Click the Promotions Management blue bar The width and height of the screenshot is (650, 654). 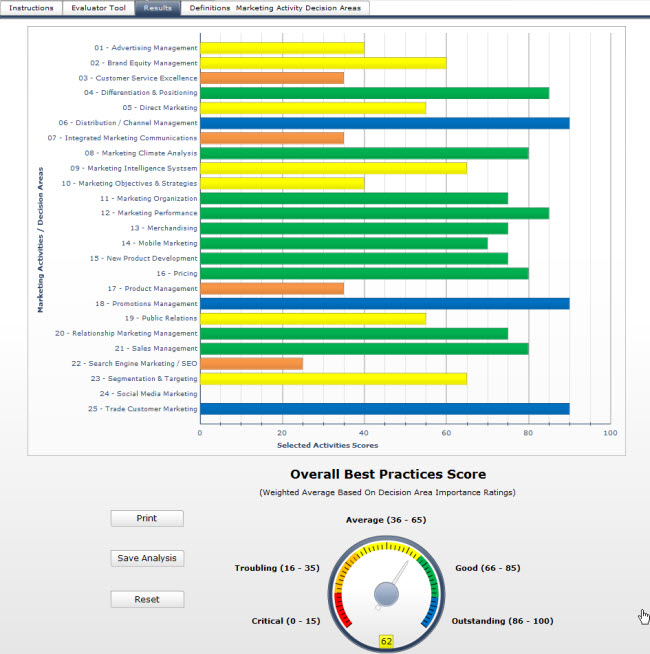385,304
